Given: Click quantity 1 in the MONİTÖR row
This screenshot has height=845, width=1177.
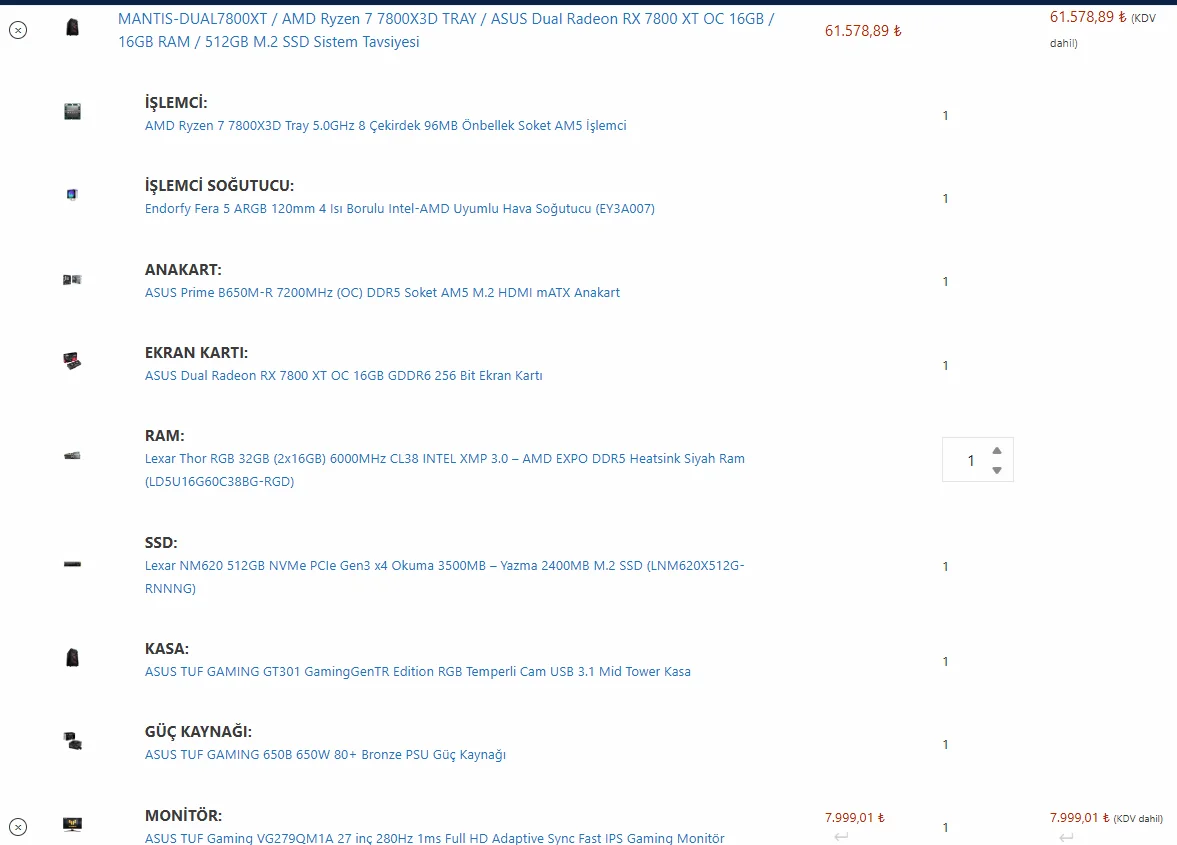Looking at the screenshot, I should coord(945,827).
